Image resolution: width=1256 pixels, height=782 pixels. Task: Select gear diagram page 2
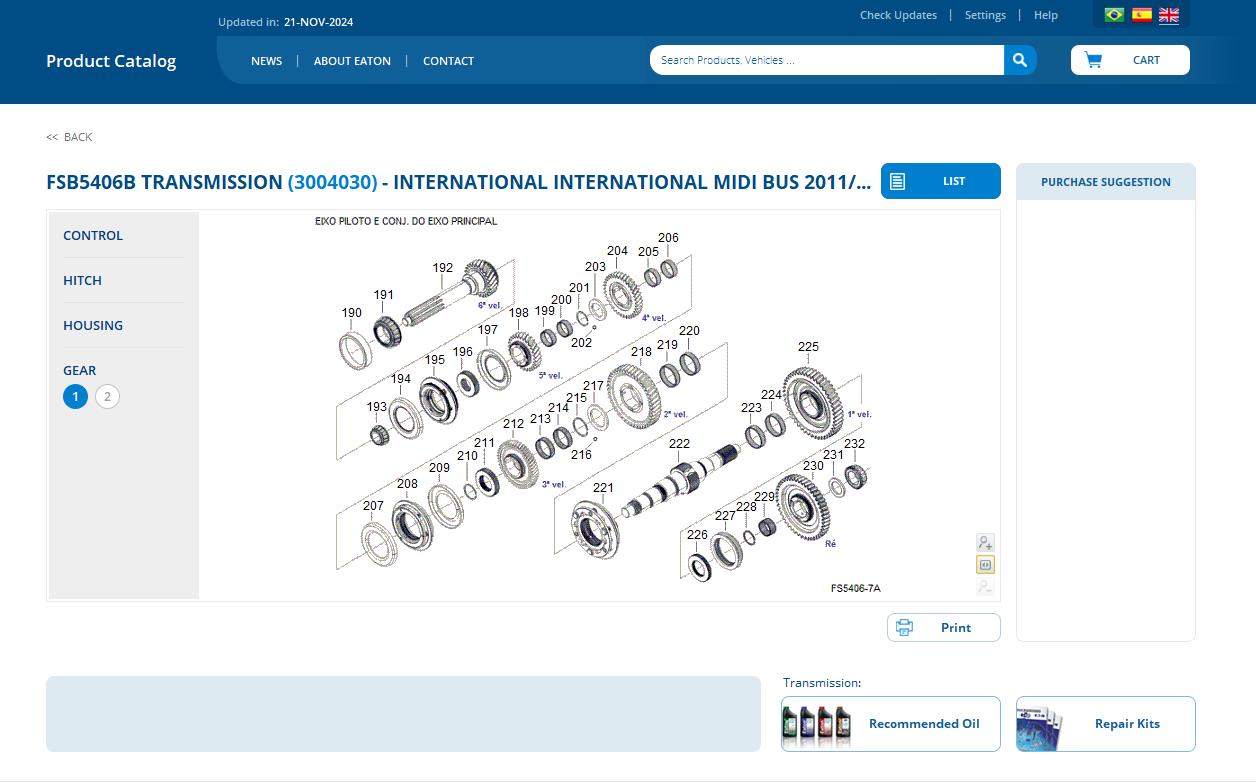[107, 396]
